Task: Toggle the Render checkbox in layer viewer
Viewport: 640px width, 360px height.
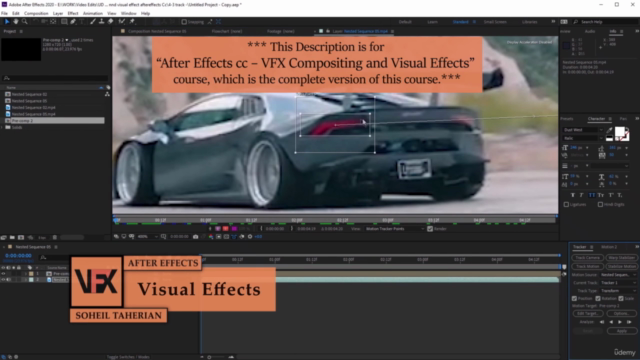Action: click(430, 229)
